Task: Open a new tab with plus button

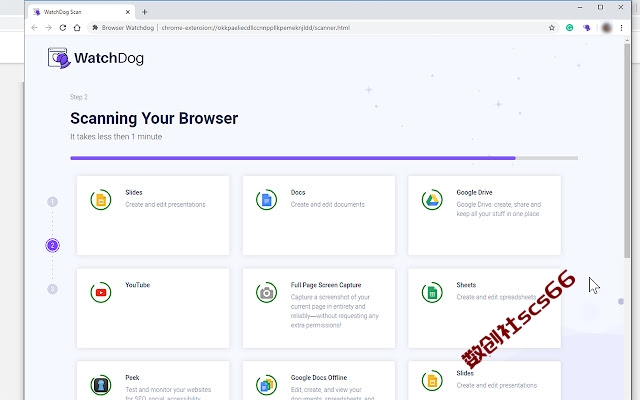Action: point(144,12)
